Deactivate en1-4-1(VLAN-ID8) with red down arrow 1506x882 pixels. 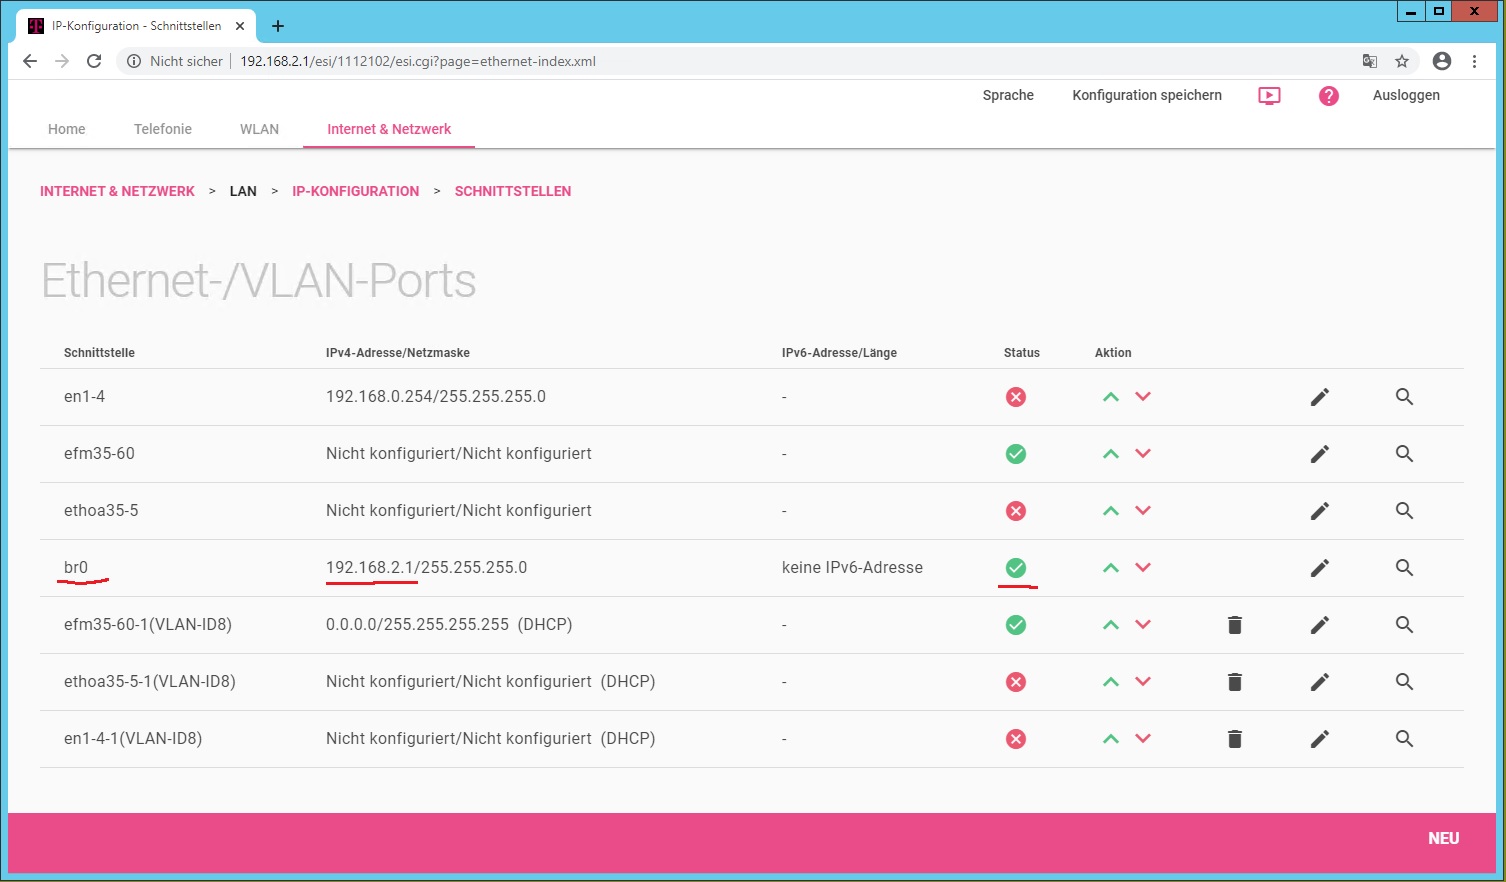pos(1143,739)
